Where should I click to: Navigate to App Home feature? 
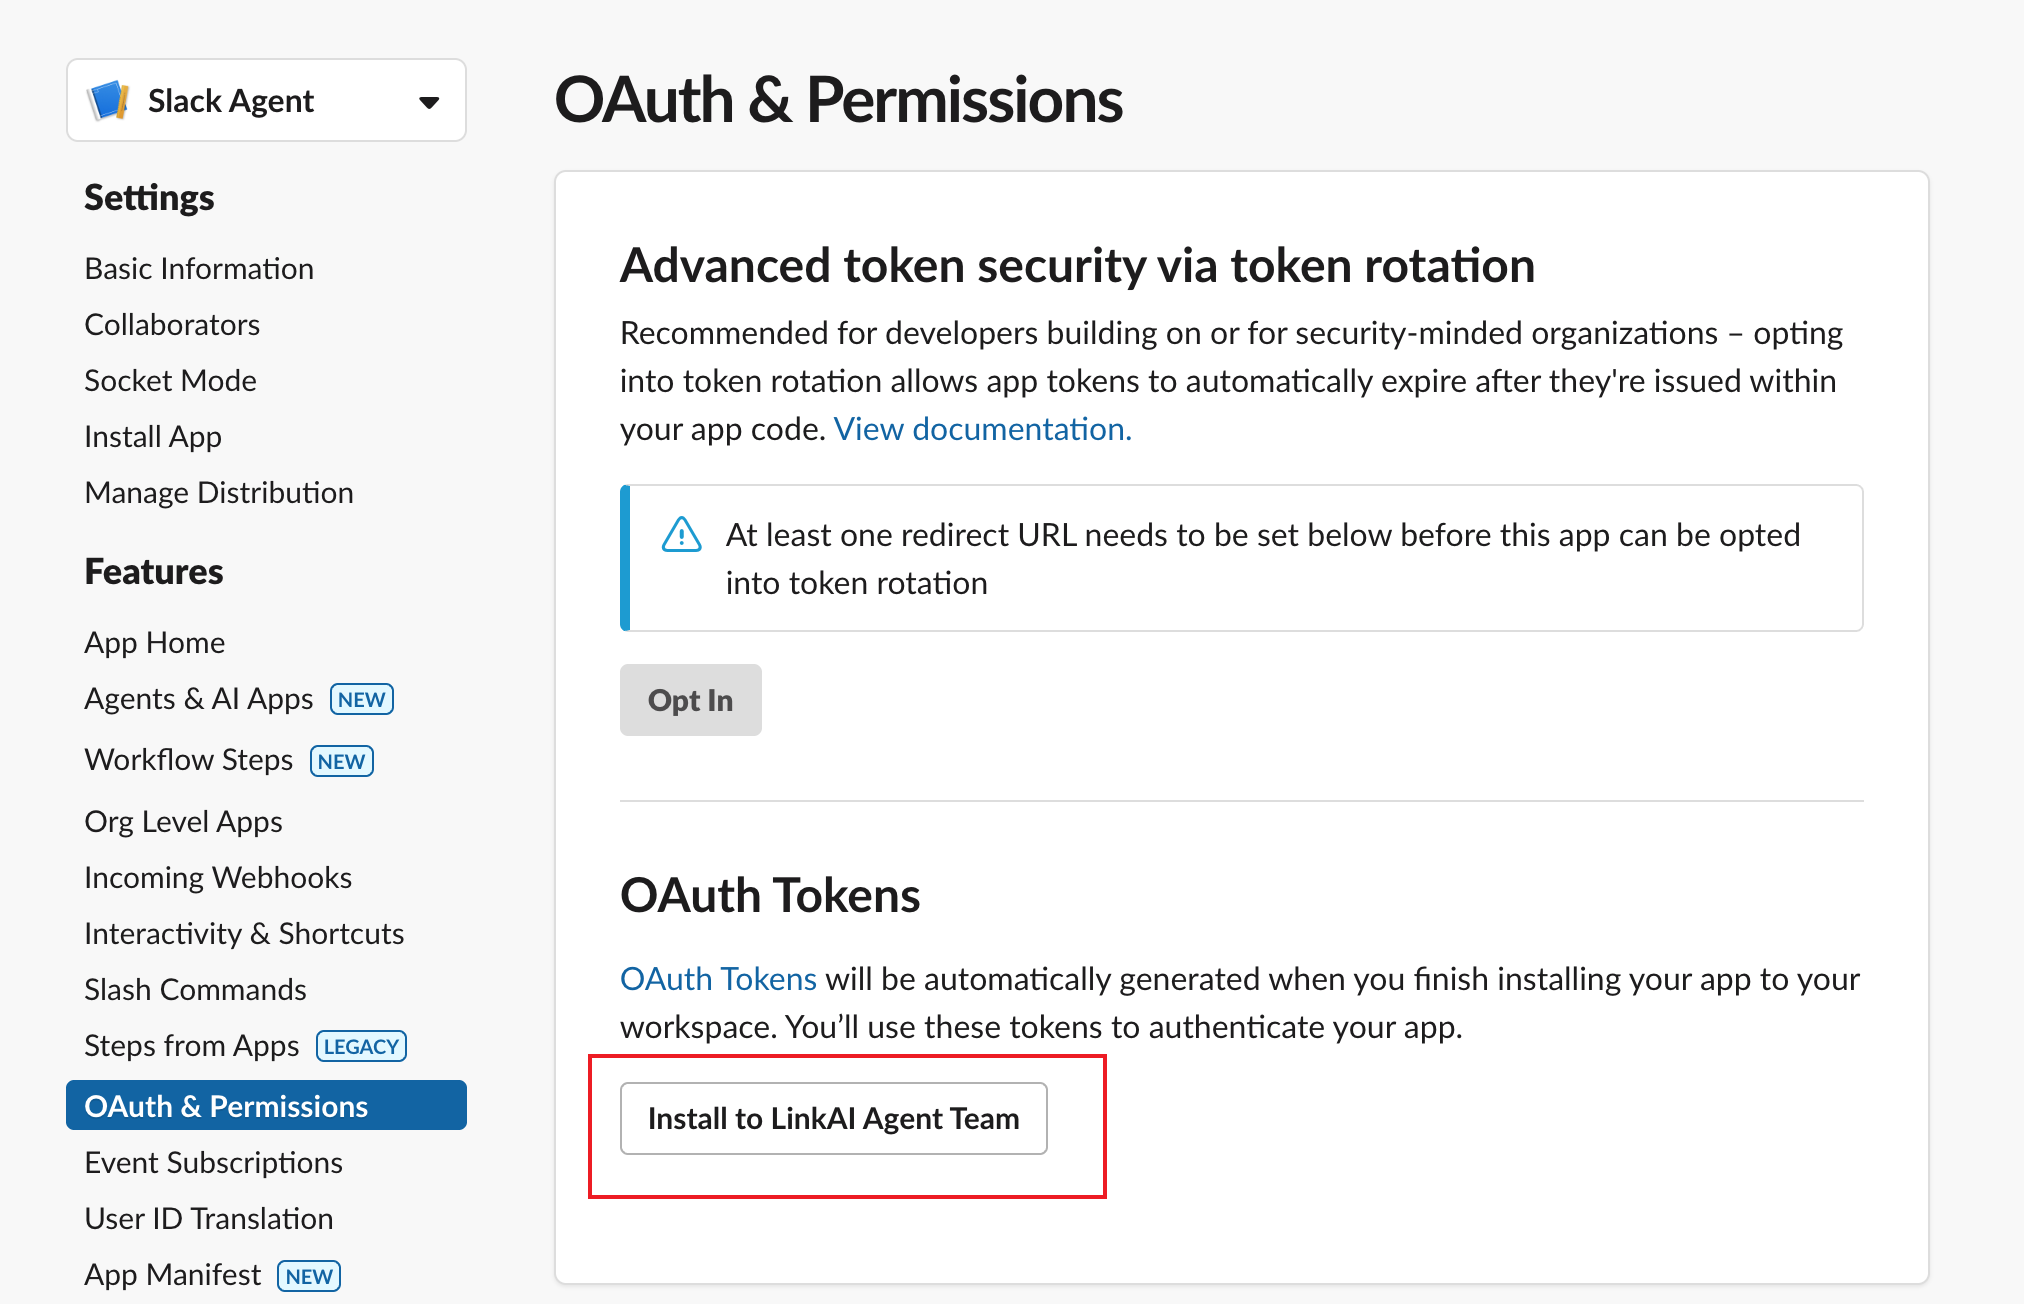pyautogui.click(x=155, y=643)
